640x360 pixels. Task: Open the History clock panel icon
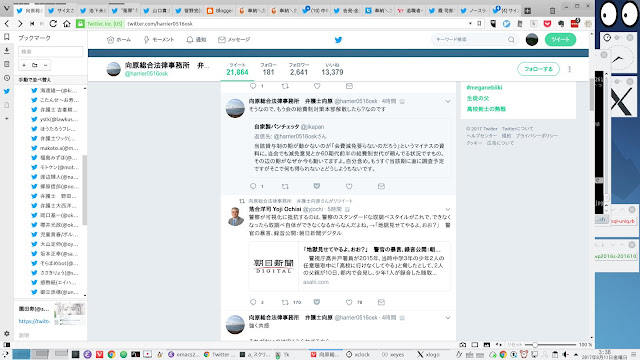point(7,78)
